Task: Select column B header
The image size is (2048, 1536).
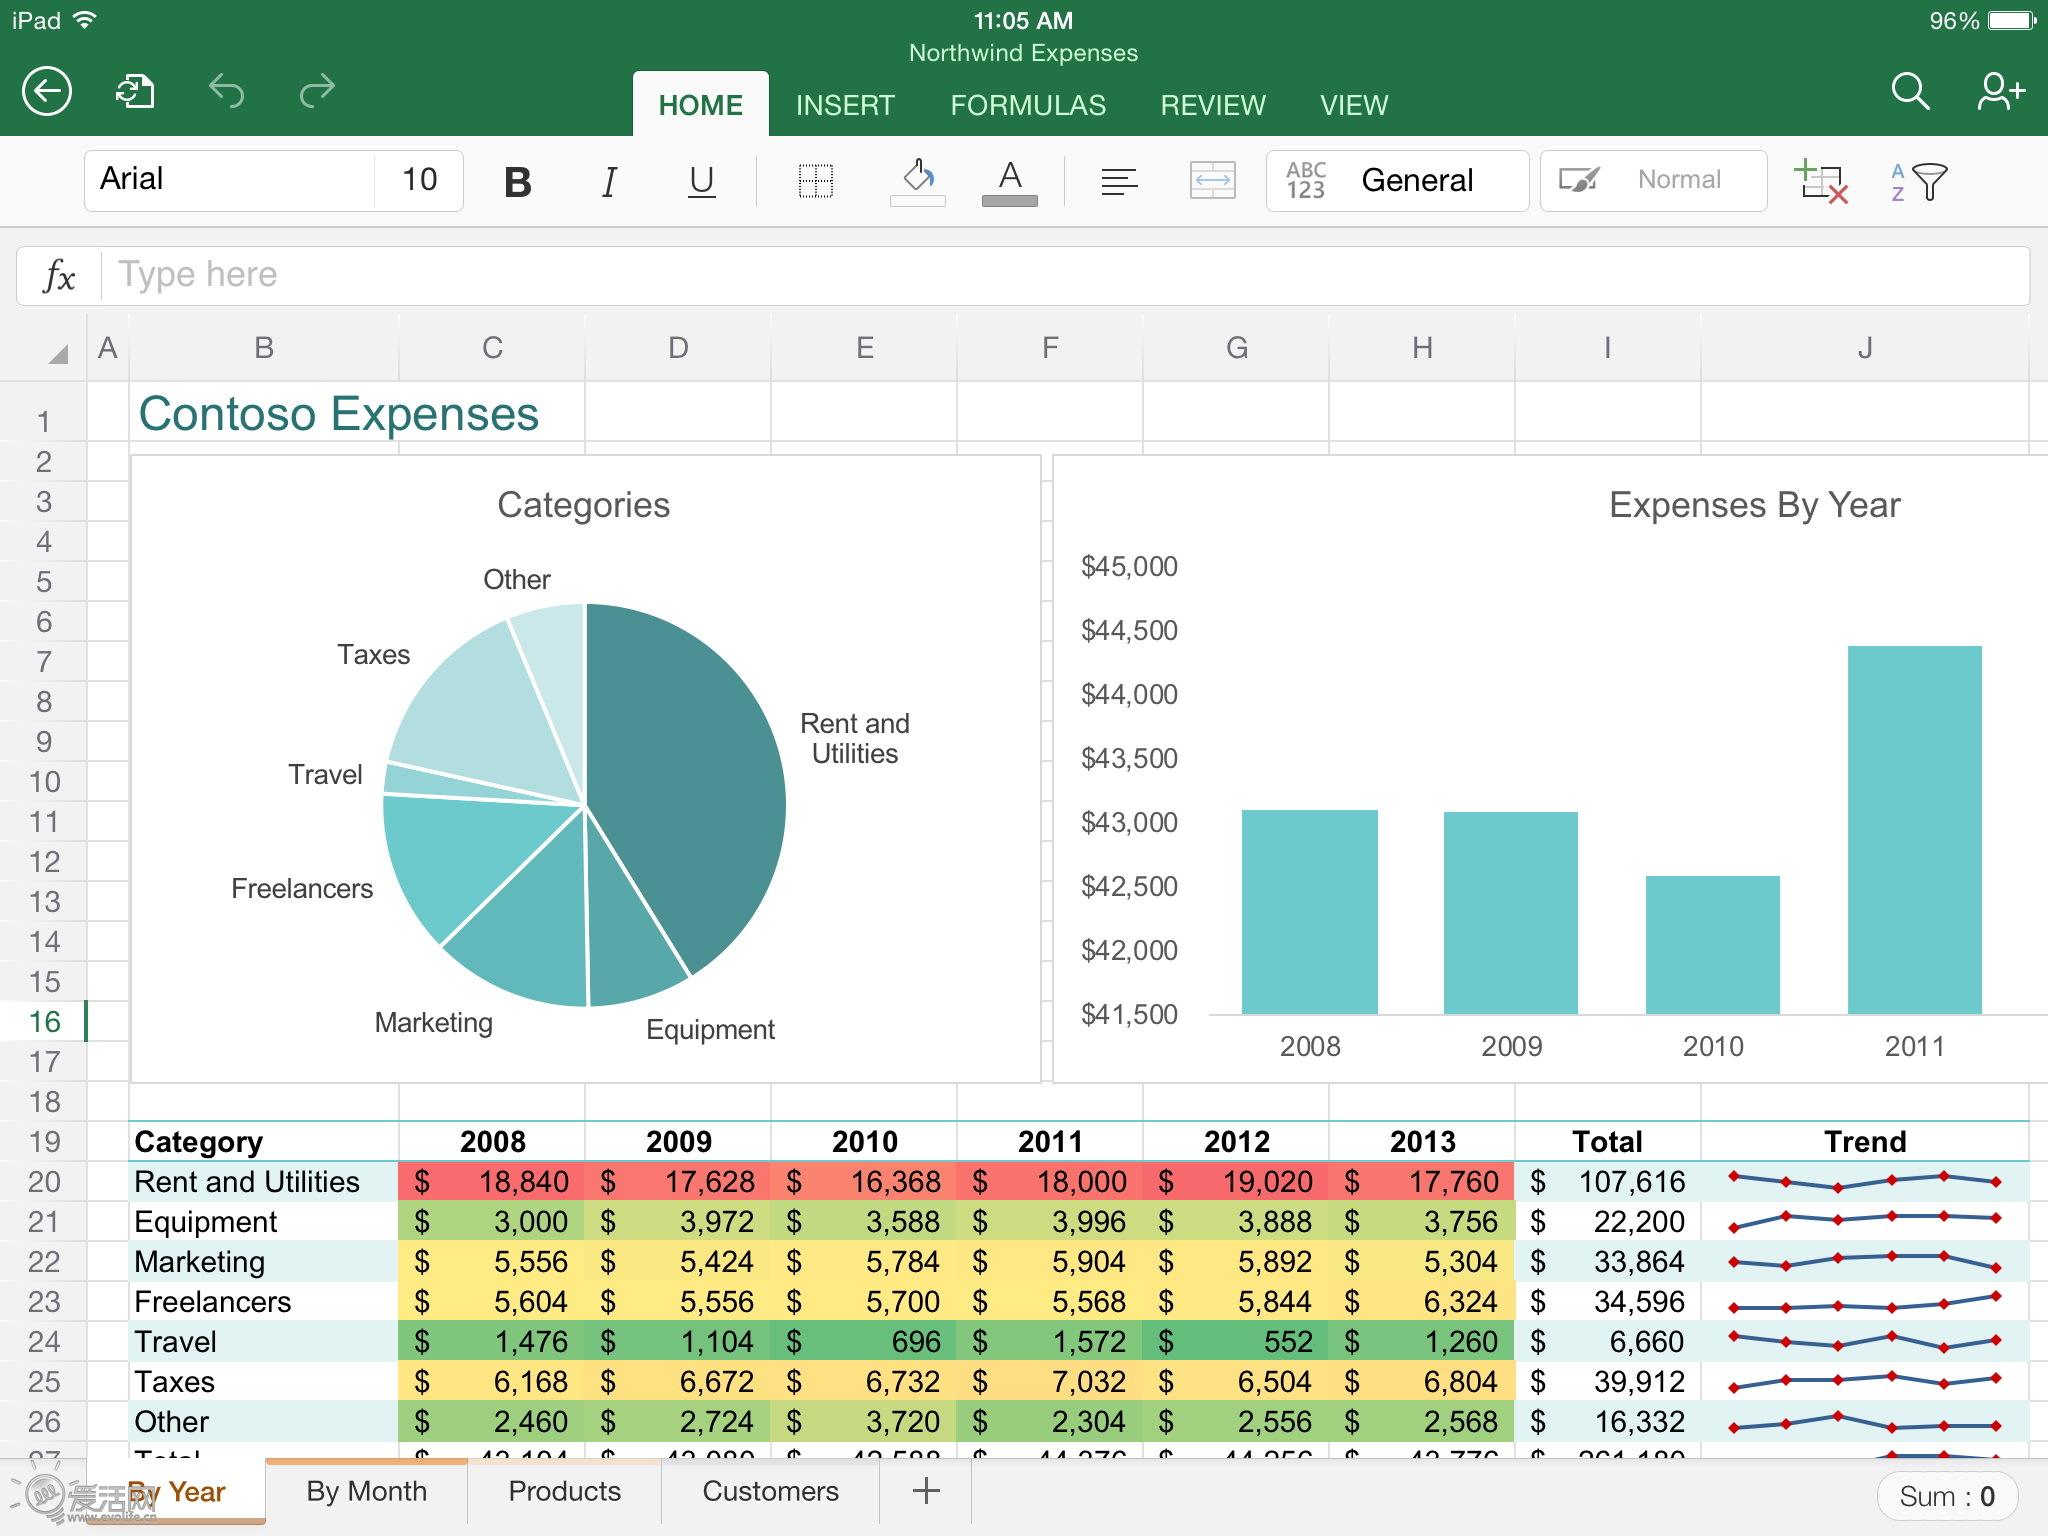Action: coord(264,347)
